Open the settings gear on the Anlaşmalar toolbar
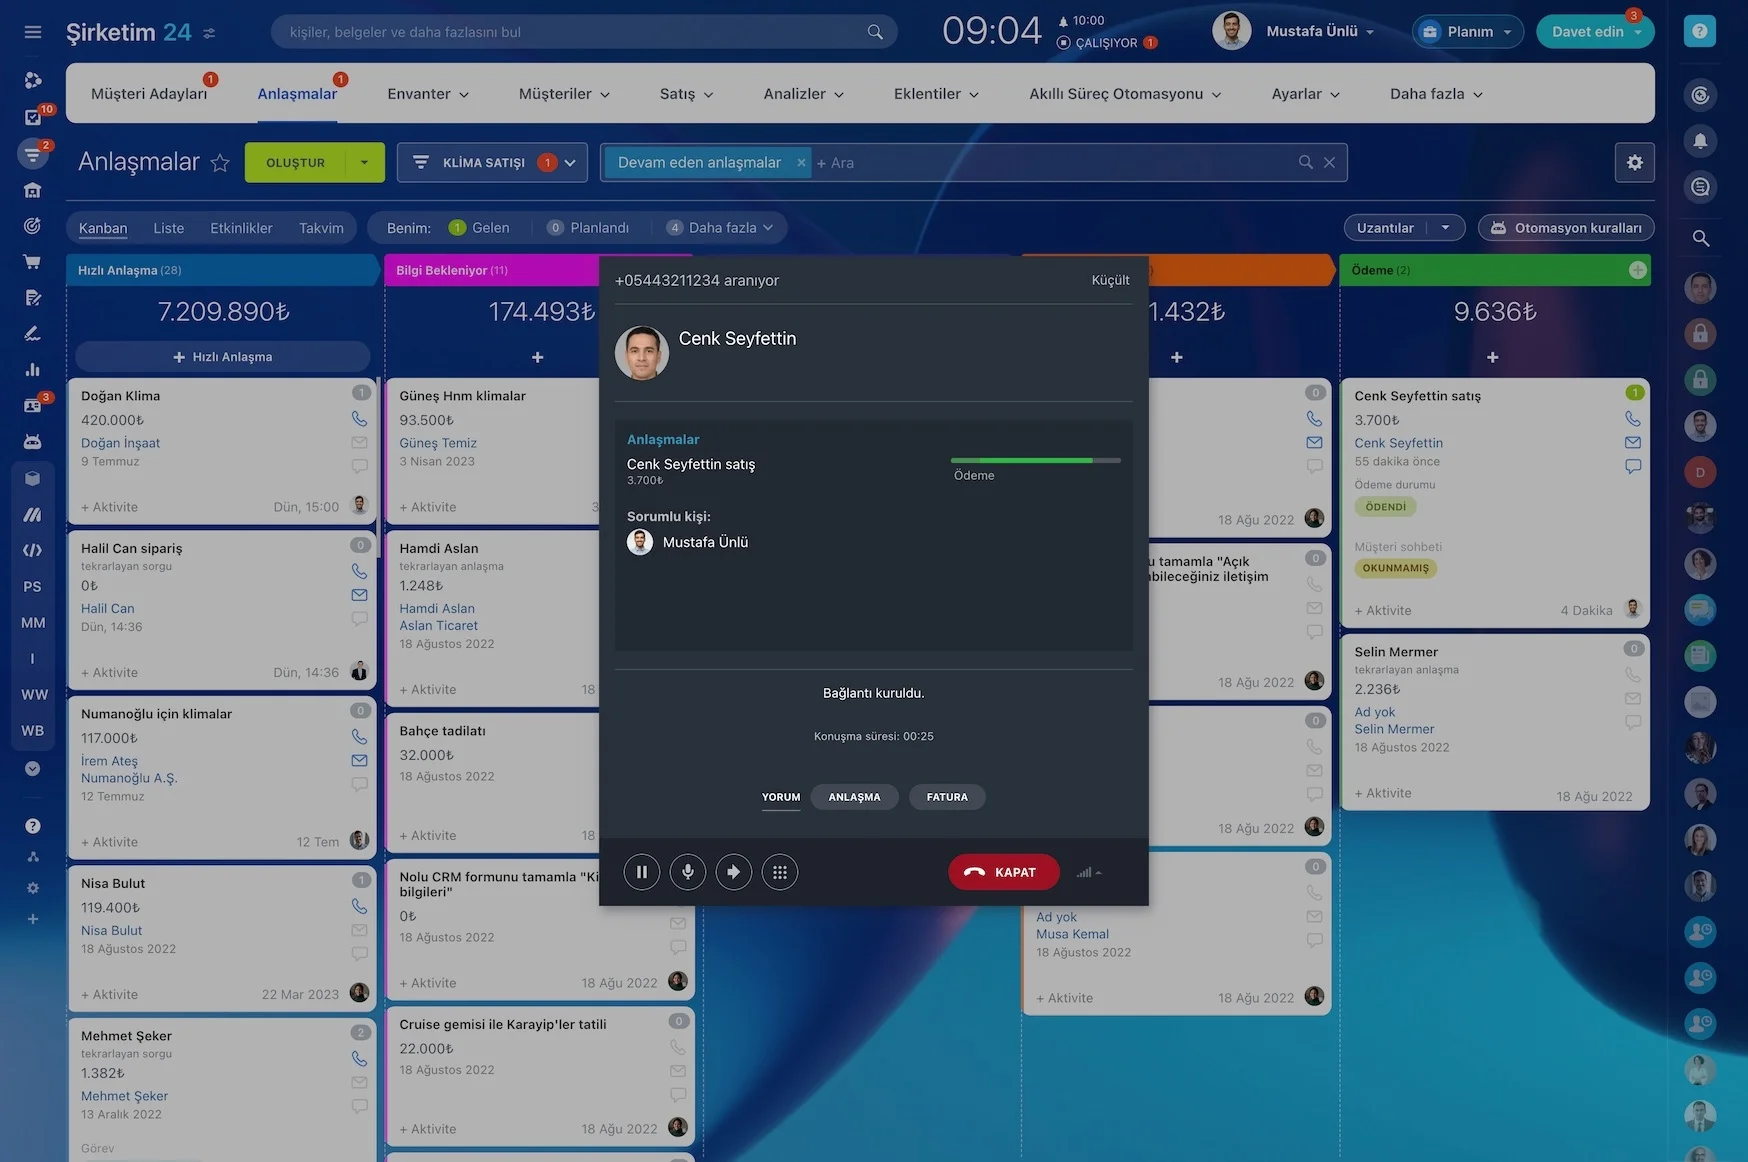 [x=1635, y=163]
